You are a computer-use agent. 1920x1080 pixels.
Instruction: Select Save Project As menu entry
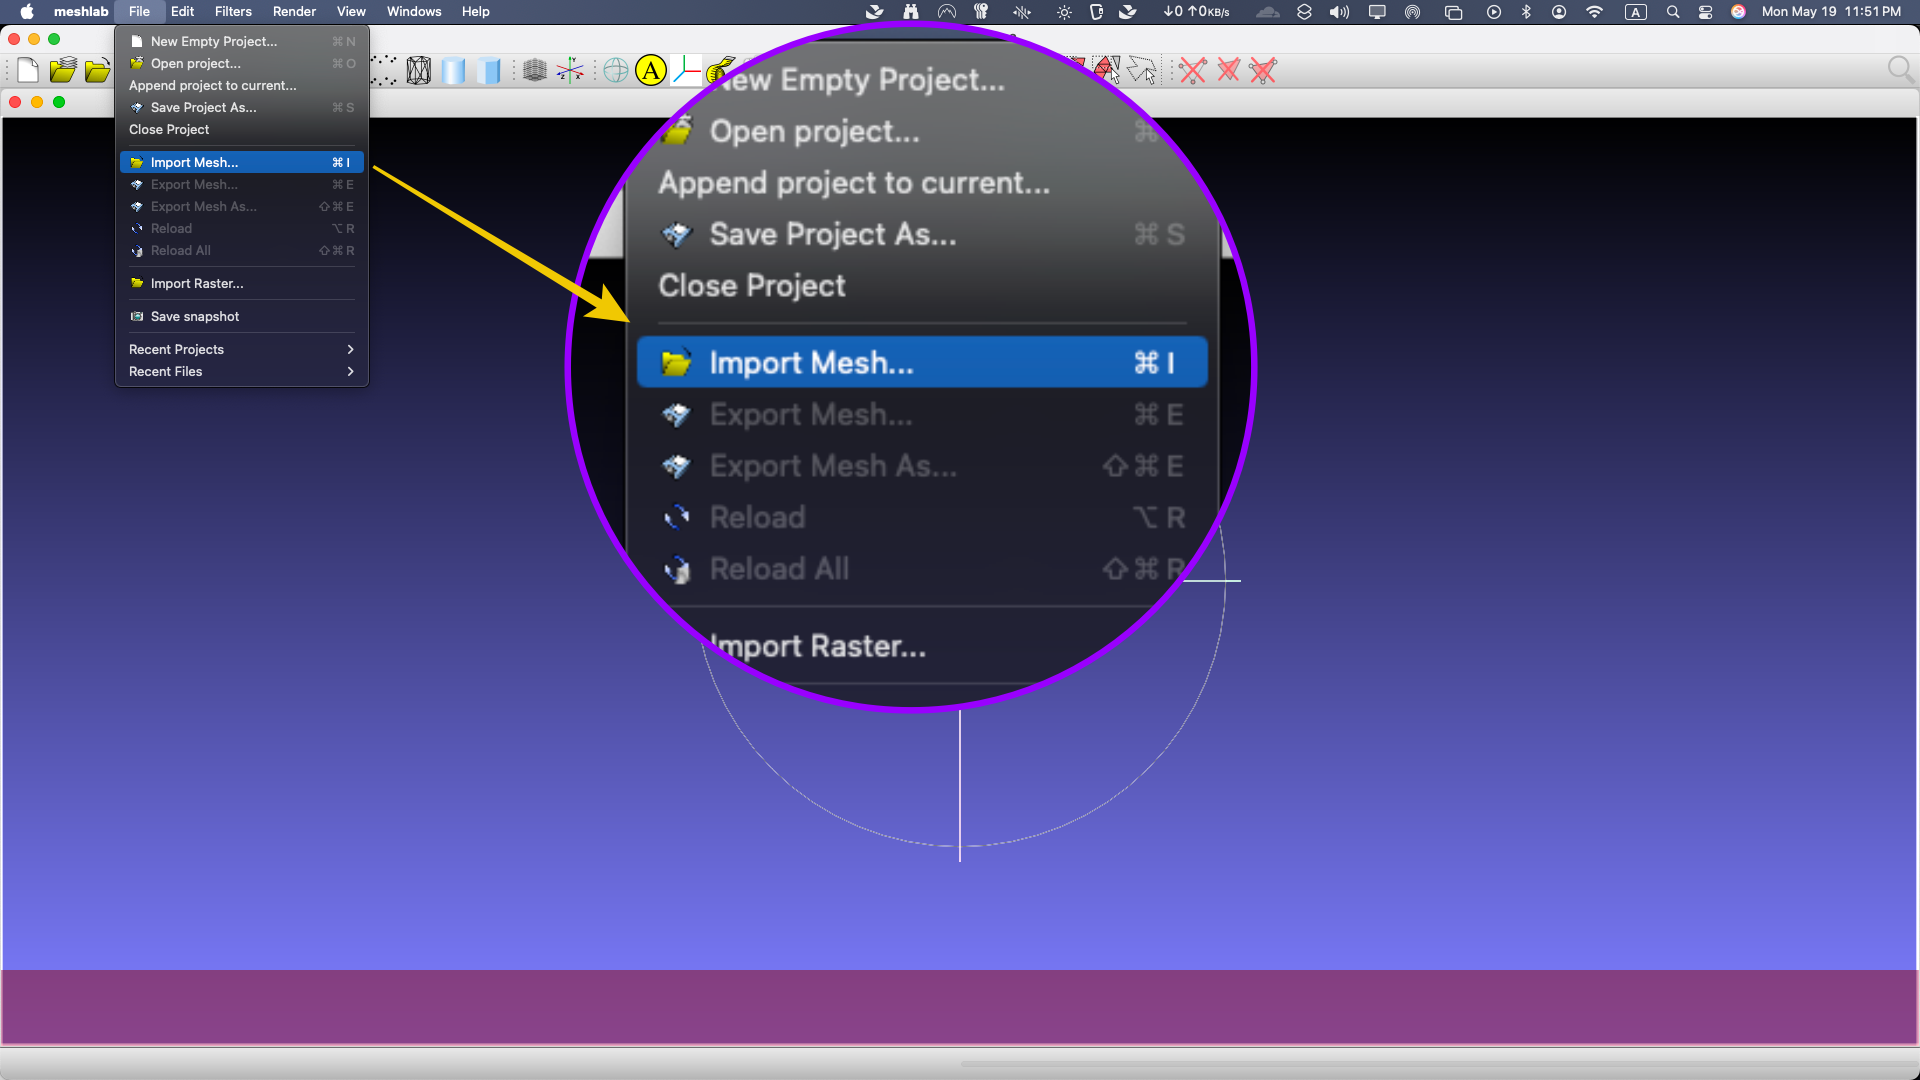[241, 107]
